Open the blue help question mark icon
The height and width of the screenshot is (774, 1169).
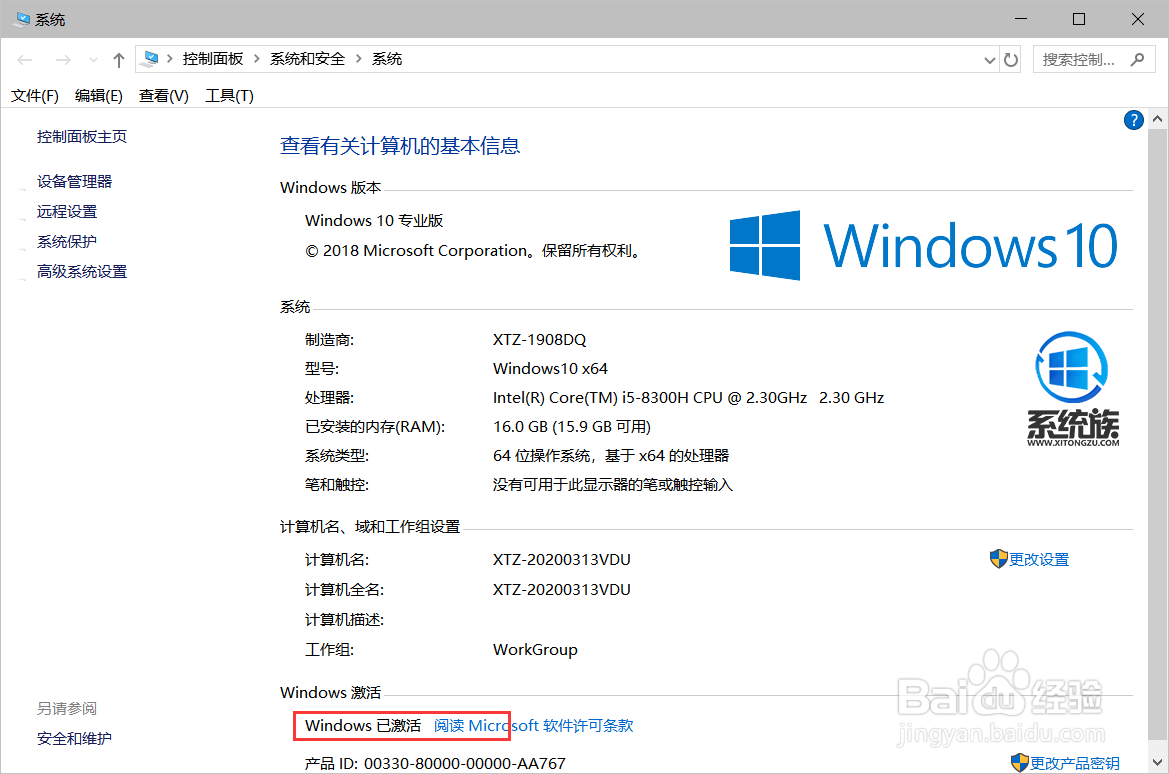pyautogui.click(x=1133, y=120)
